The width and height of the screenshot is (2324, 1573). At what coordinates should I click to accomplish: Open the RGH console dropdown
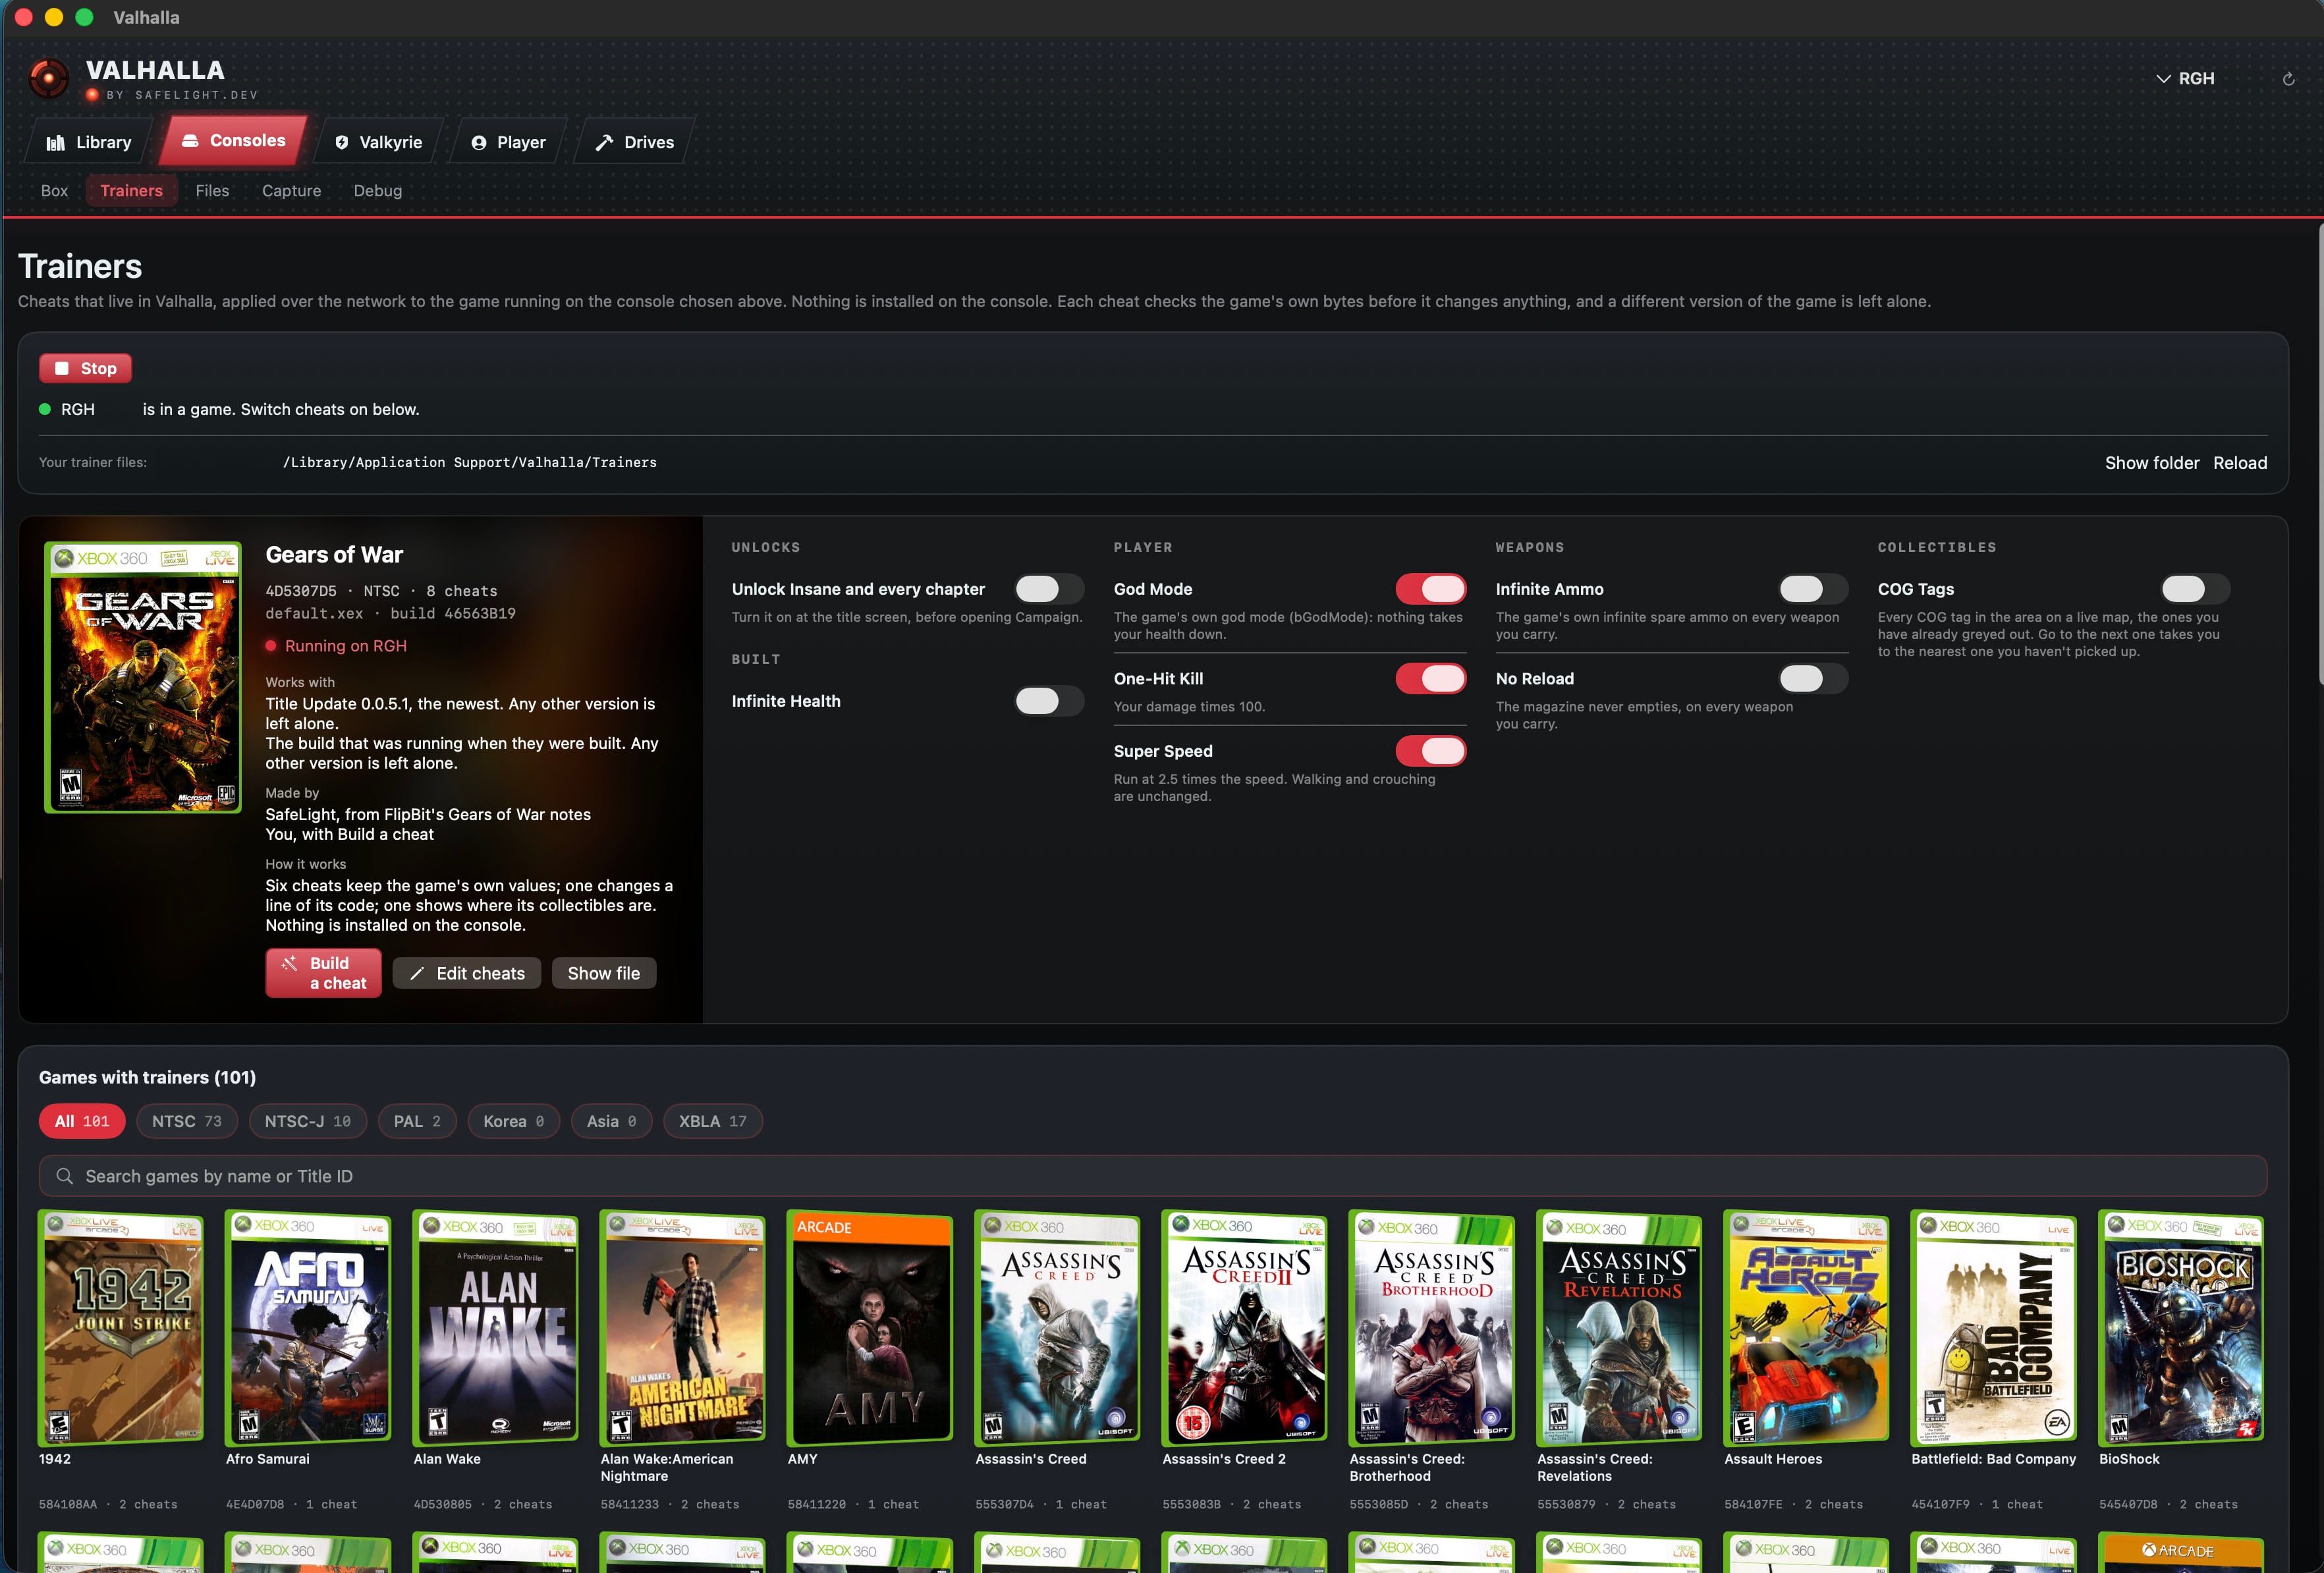[2185, 78]
